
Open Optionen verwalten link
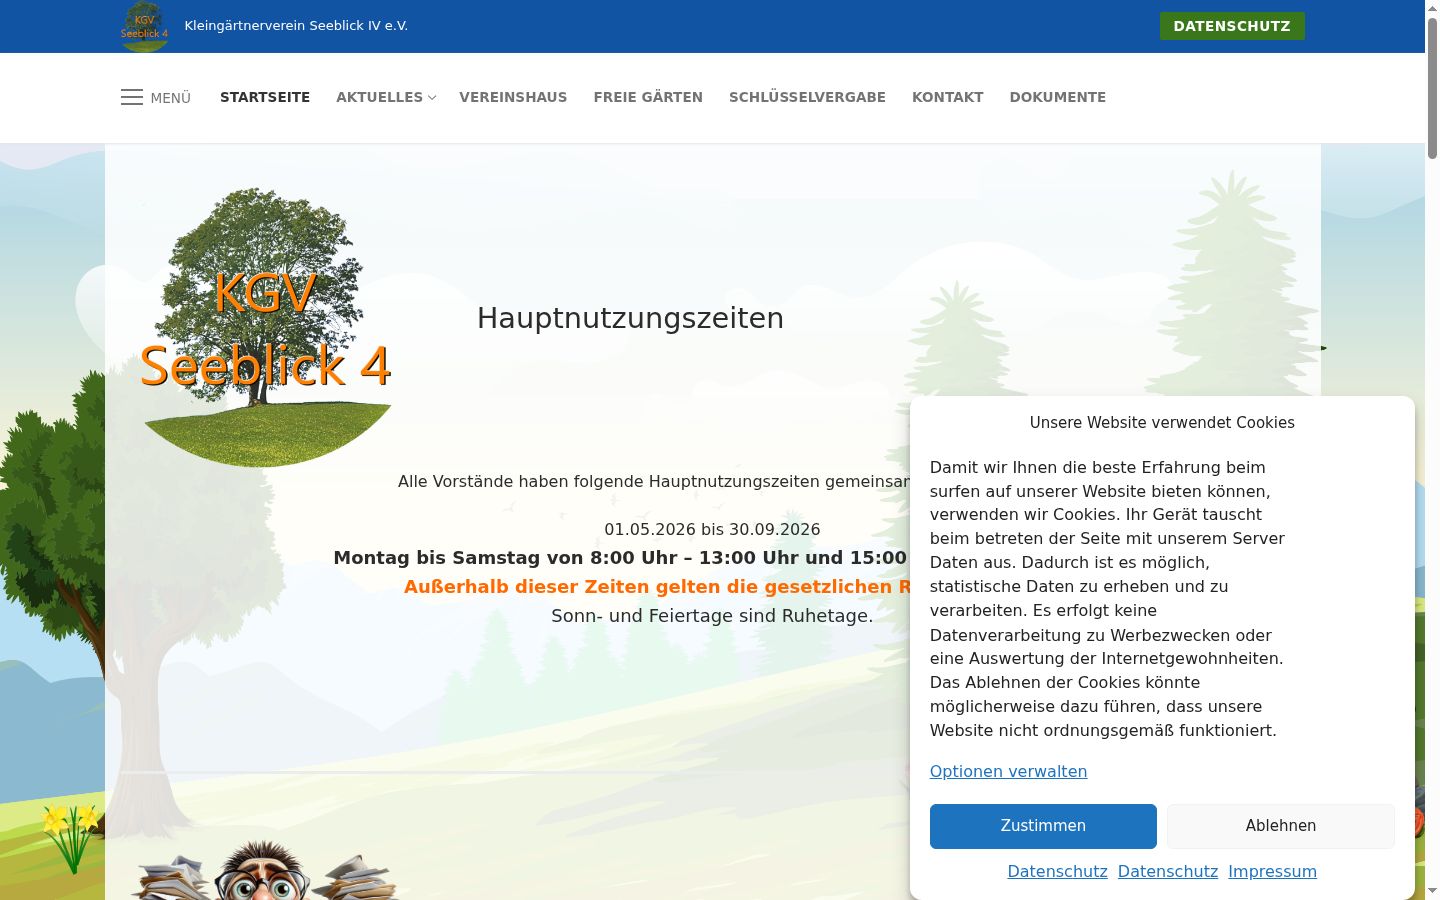point(1008,771)
